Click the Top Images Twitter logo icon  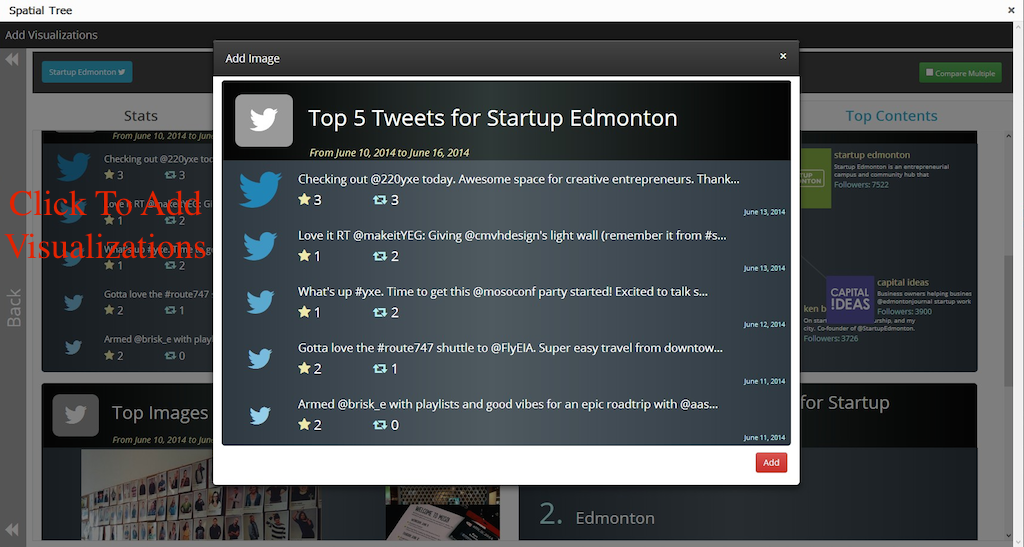76,415
